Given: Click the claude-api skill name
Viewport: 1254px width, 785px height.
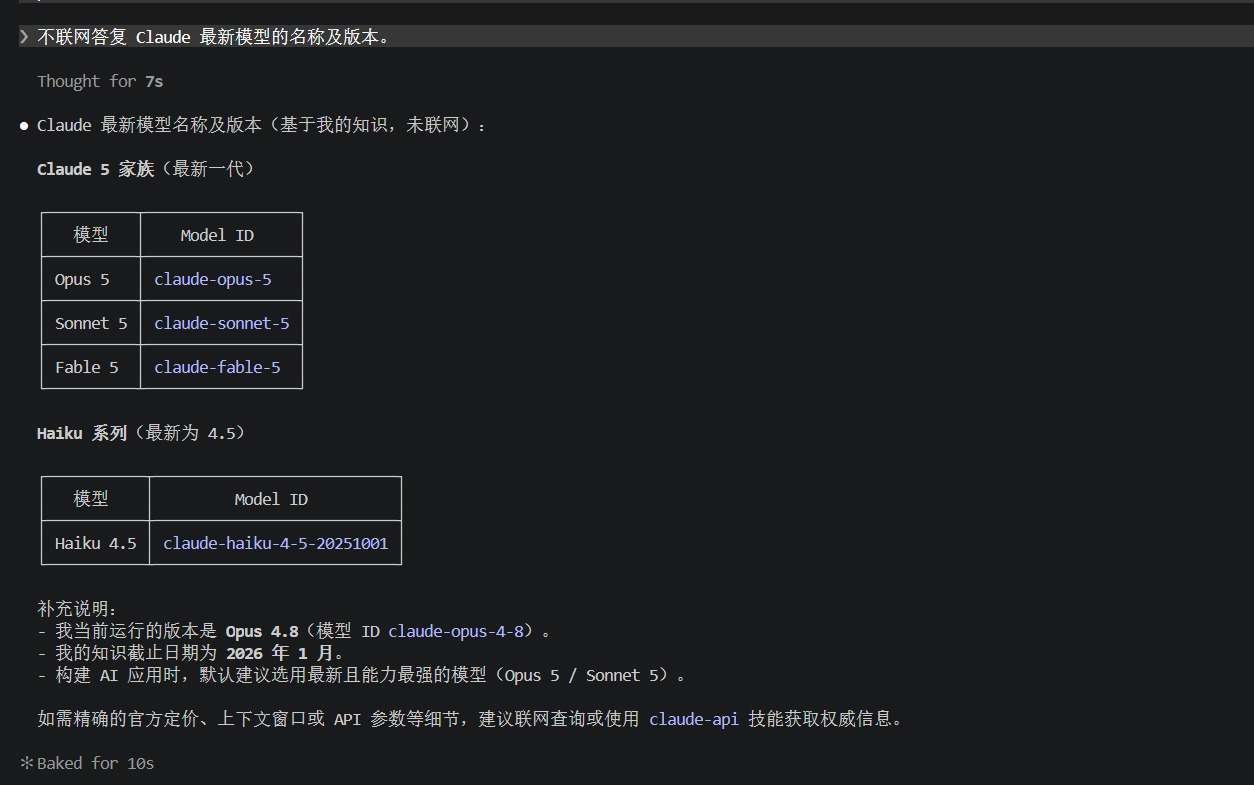Looking at the screenshot, I should [694, 719].
